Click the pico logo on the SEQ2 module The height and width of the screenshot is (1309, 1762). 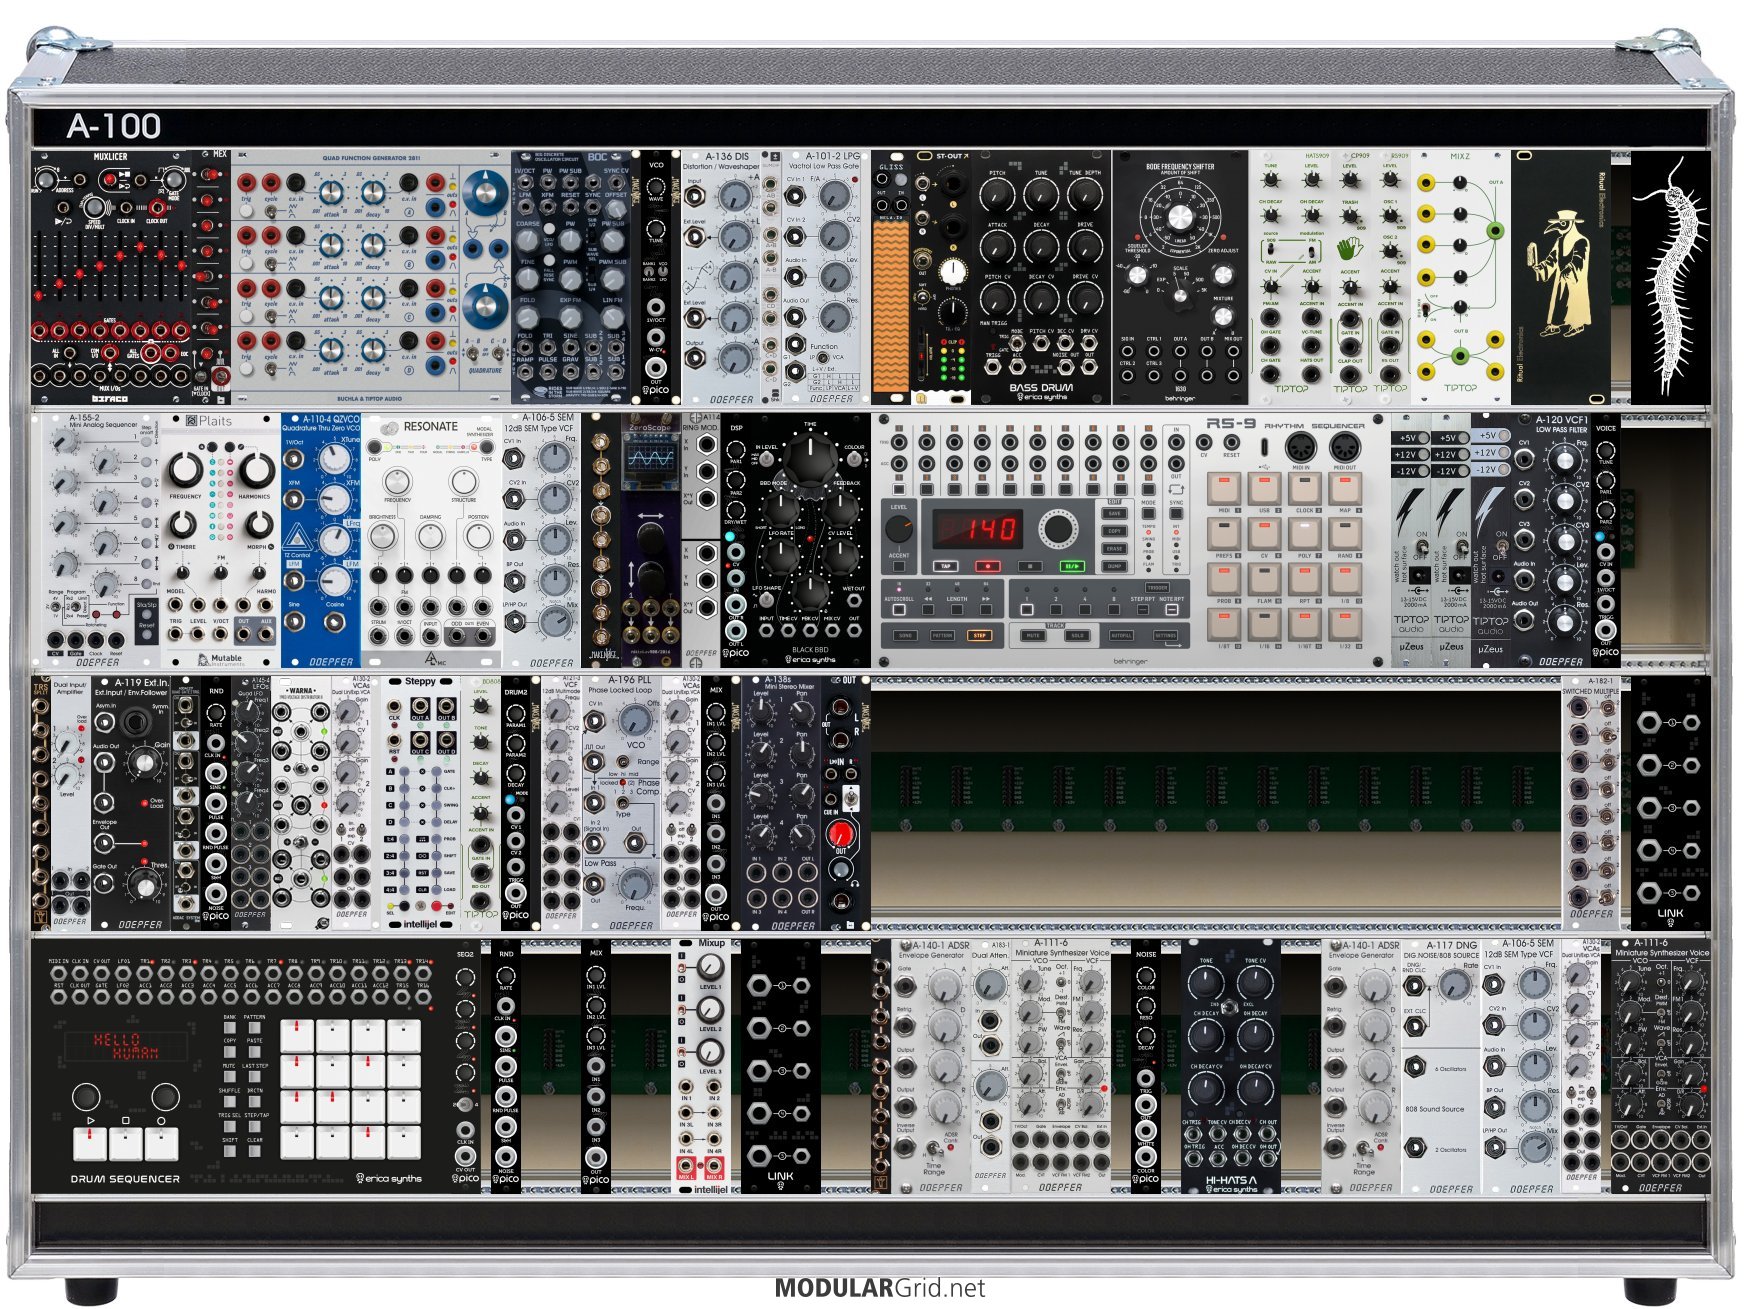click(466, 1179)
